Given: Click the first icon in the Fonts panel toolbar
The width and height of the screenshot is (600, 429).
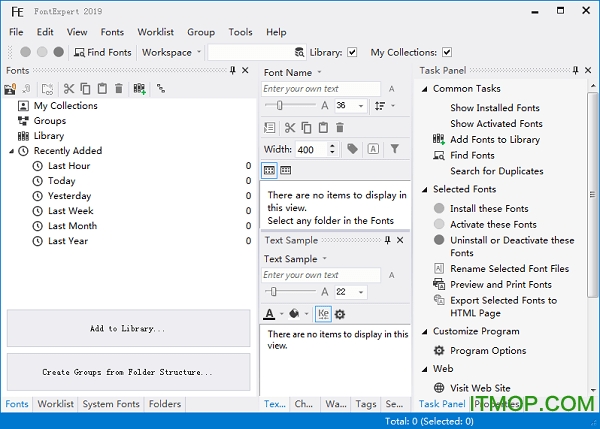Looking at the screenshot, I should click(10, 89).
